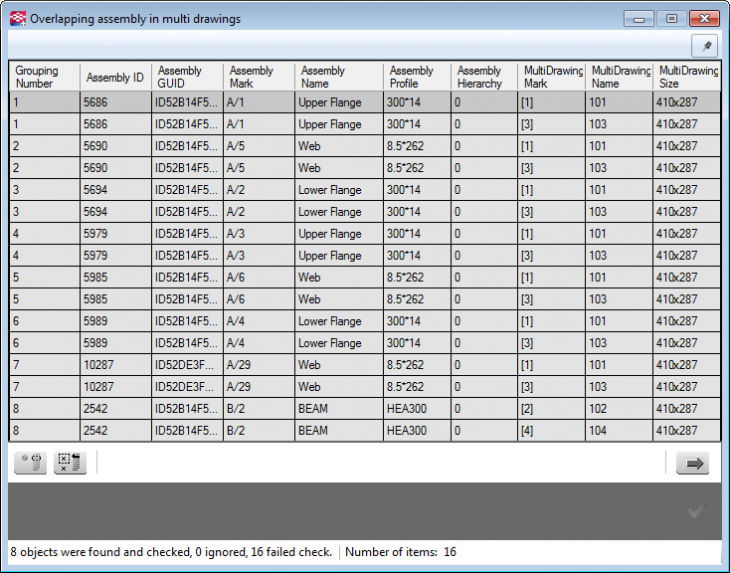The image size is (730, 573).
Task: Sort by Assembly Name column header
Action: tap(339, 77)
